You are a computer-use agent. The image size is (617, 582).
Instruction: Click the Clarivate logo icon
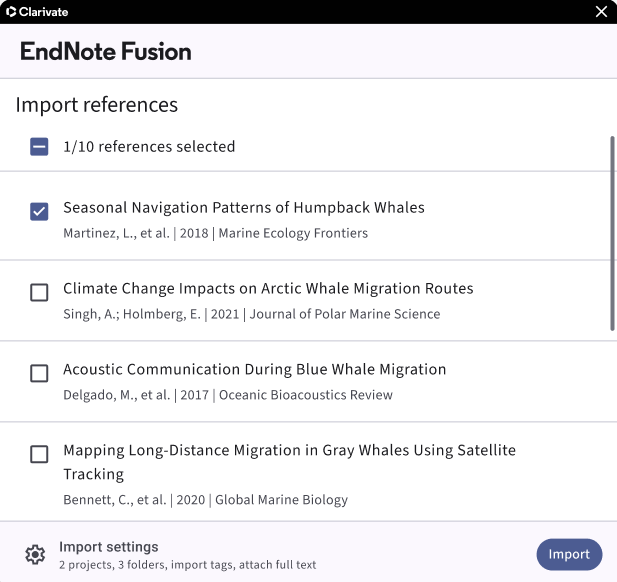[11, 12]
